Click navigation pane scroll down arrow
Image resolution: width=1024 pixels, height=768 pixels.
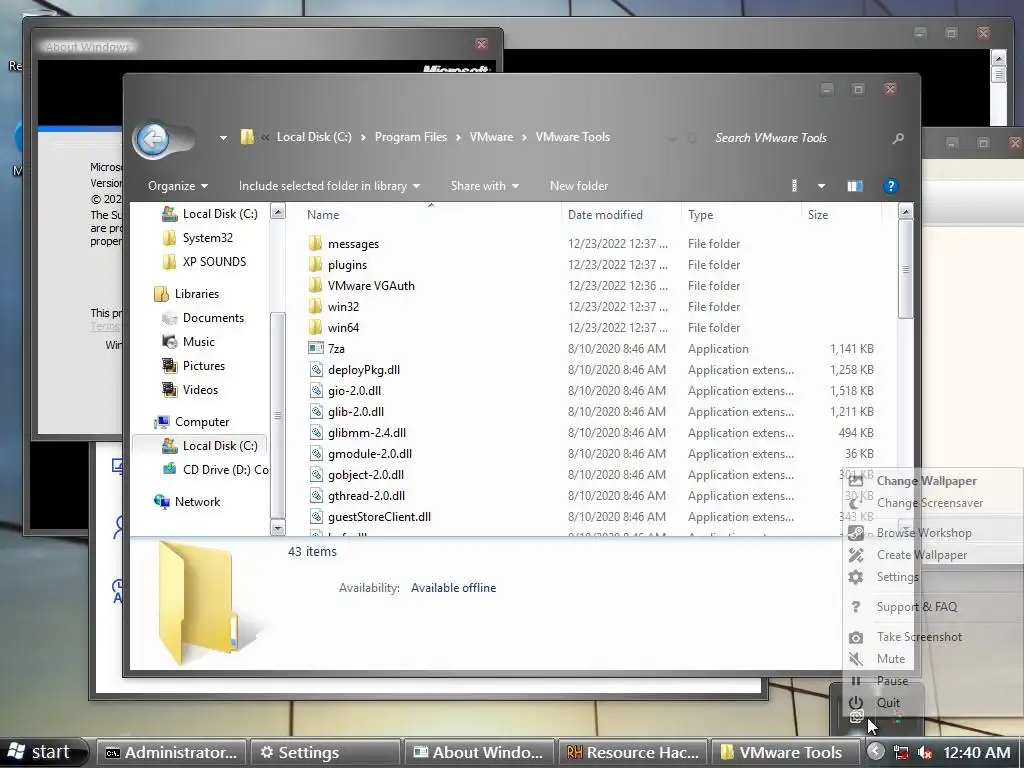[278, 528]
